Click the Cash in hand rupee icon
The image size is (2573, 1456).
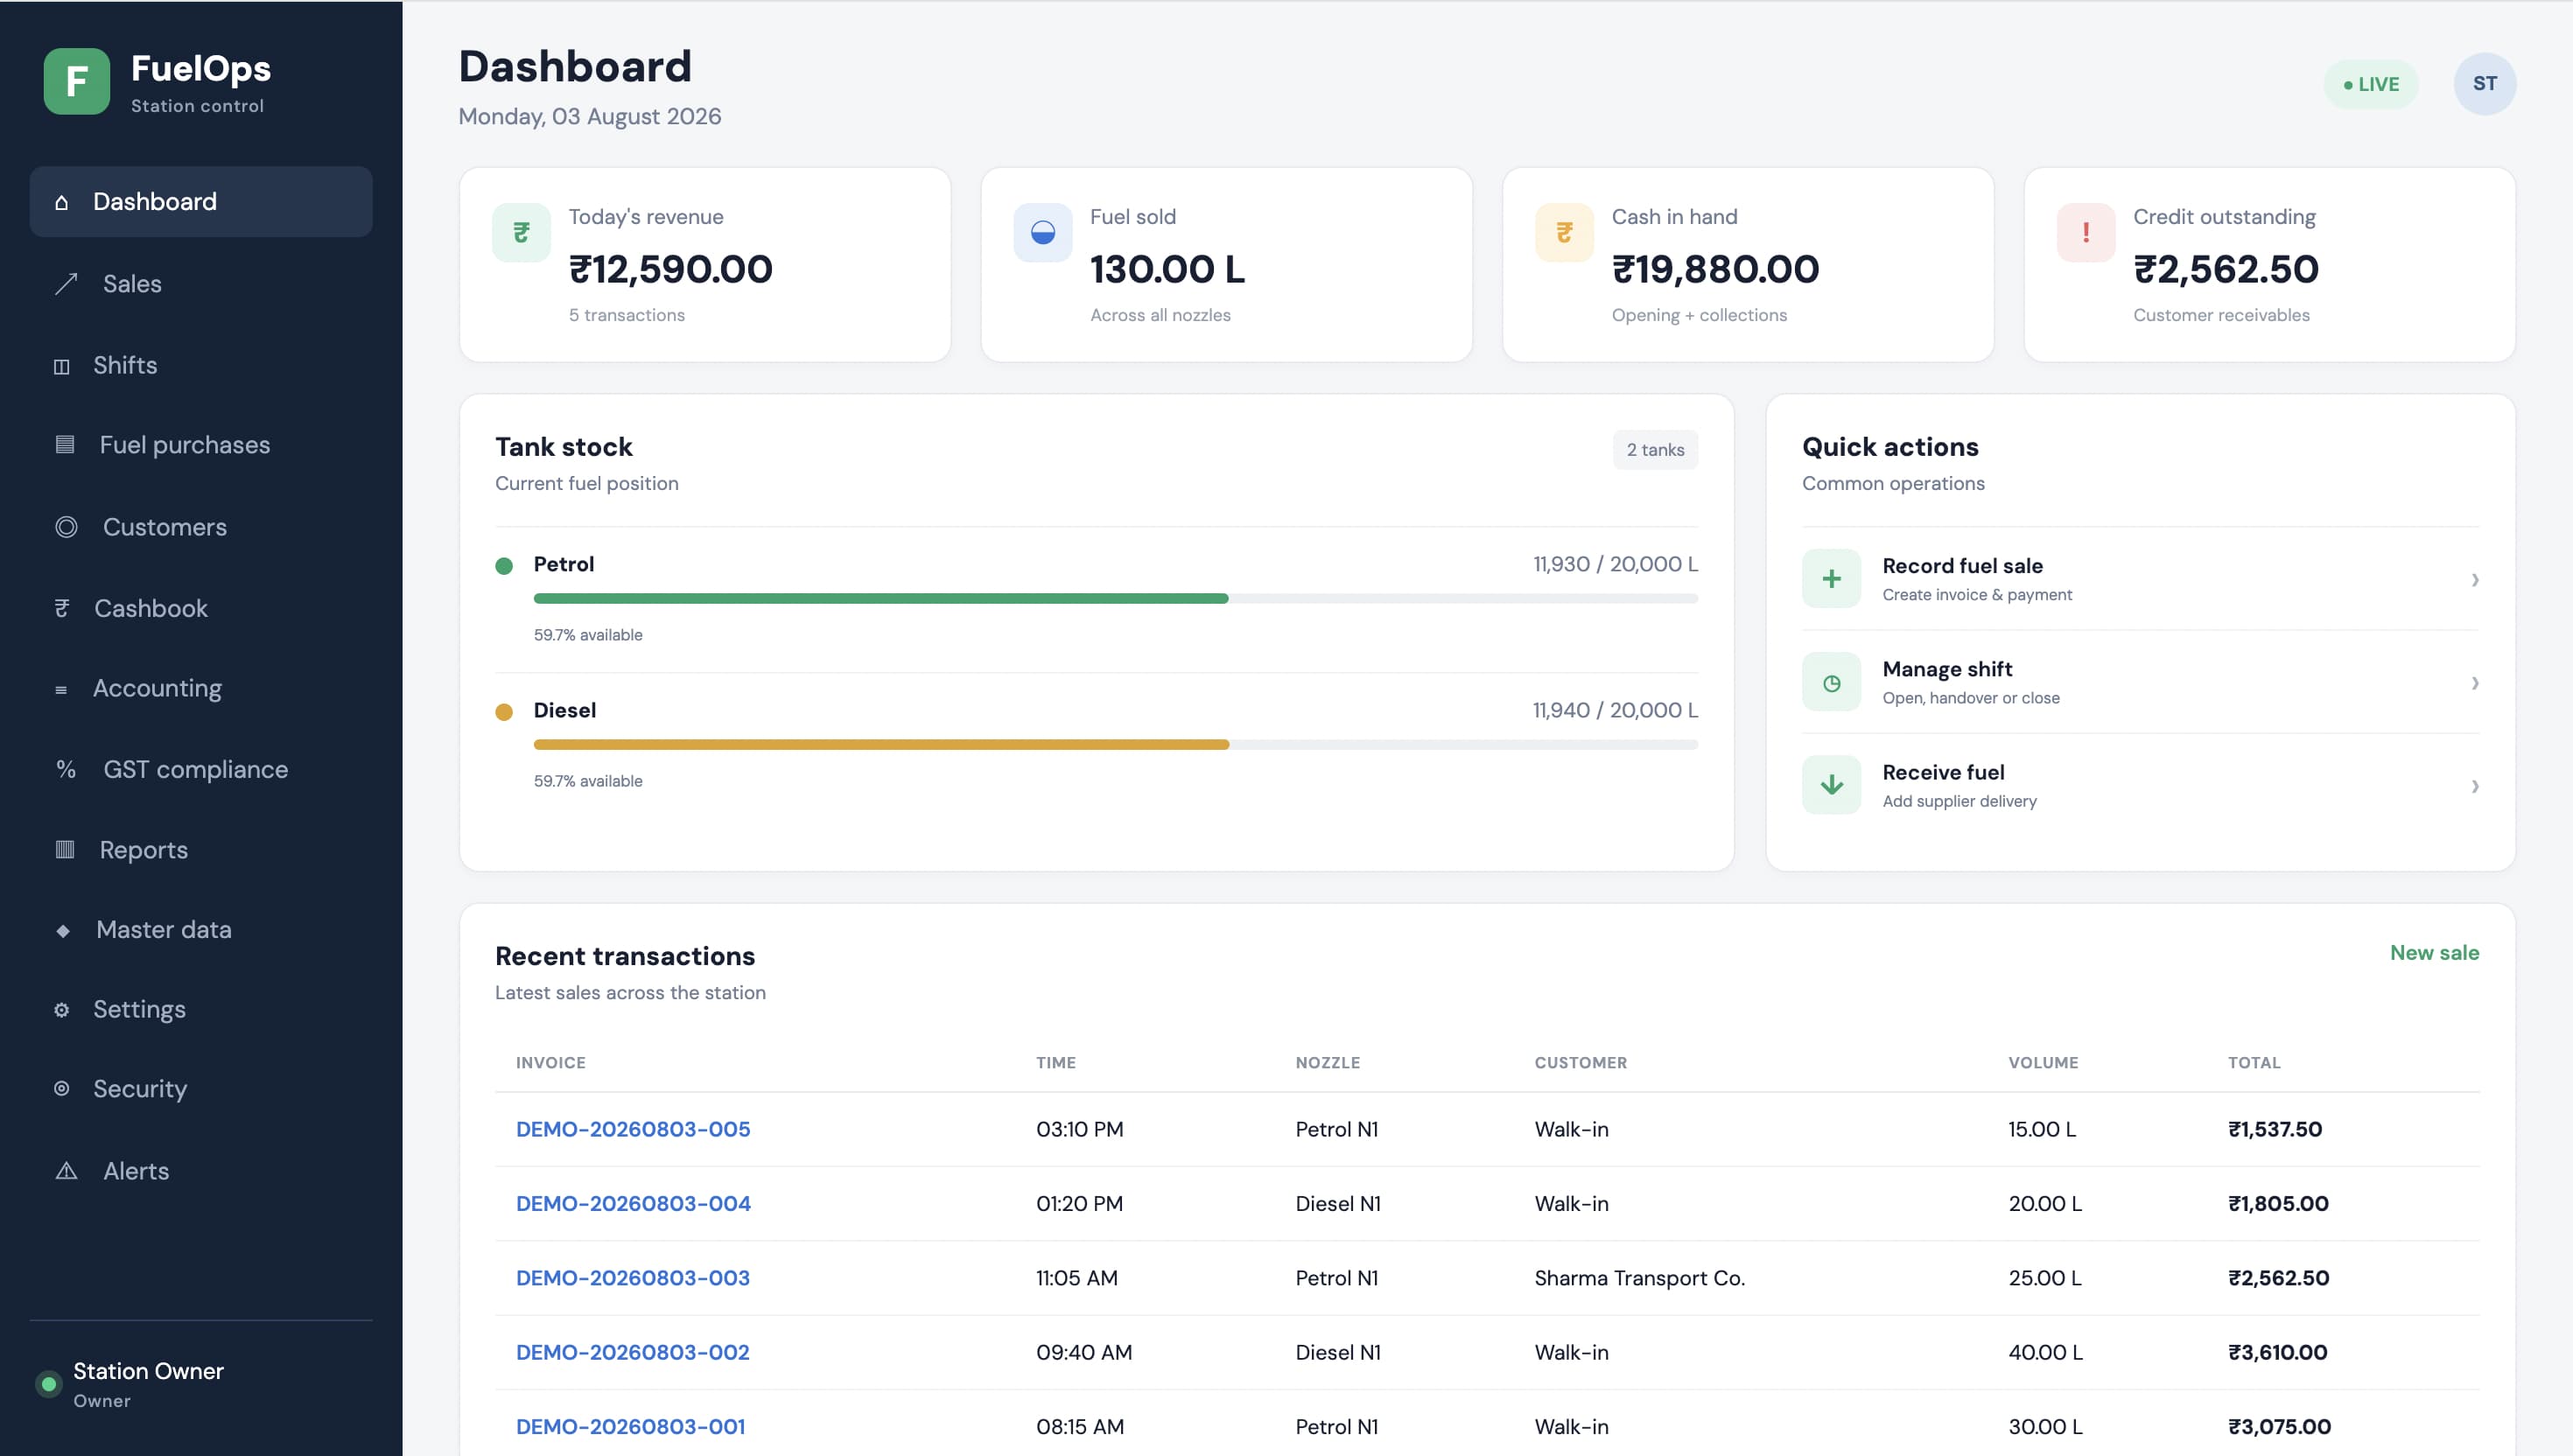(x=1565, y=233)
